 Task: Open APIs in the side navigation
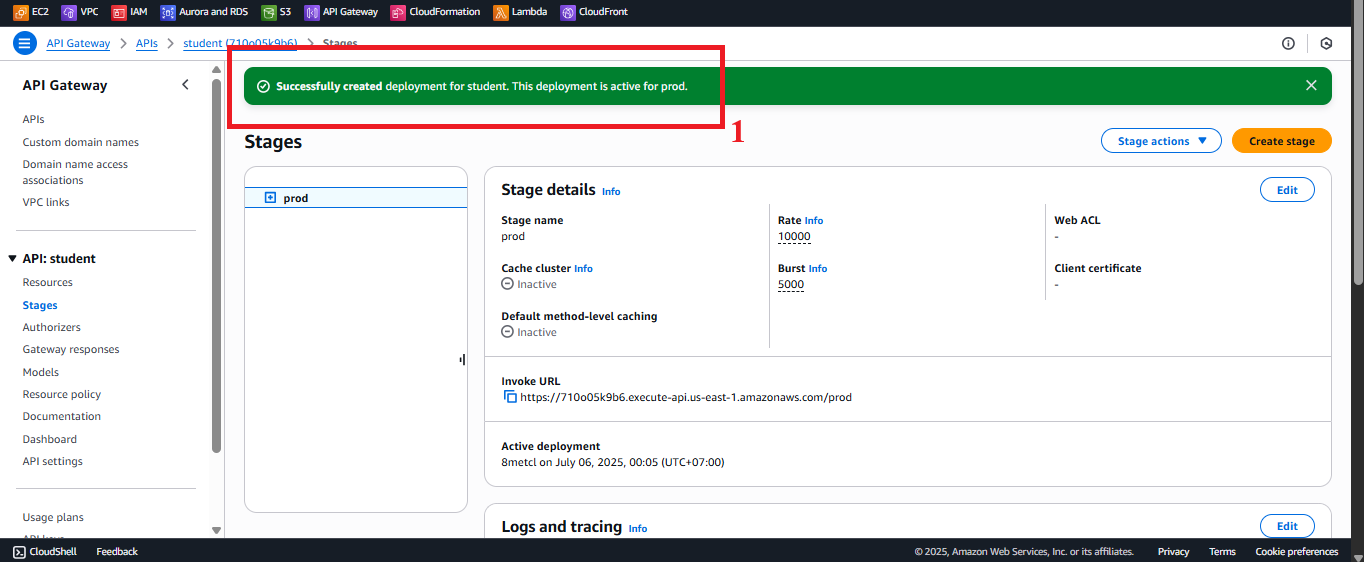[34, 119]
